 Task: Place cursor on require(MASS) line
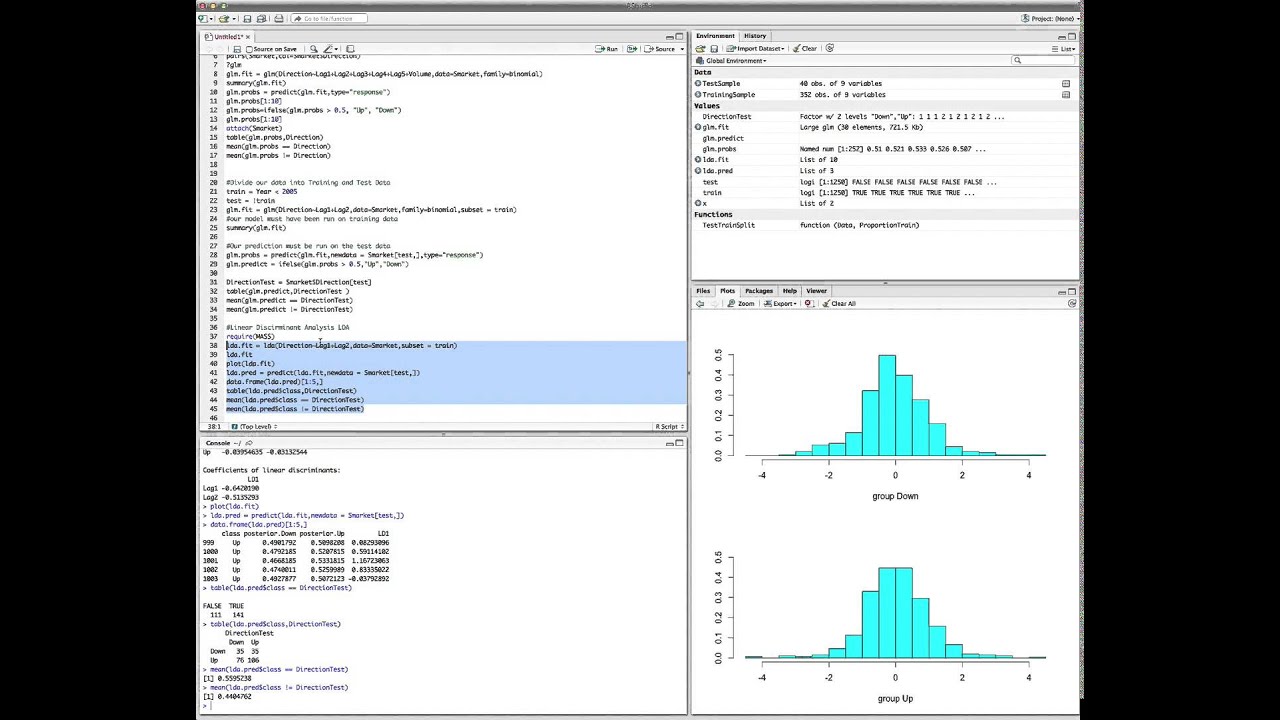coord(249,336)
